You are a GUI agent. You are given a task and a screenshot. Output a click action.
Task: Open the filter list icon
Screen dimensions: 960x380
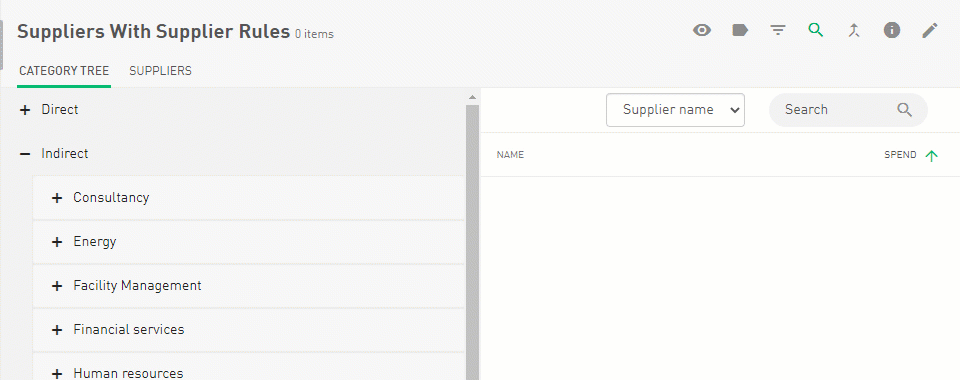(x=778, y=31)
